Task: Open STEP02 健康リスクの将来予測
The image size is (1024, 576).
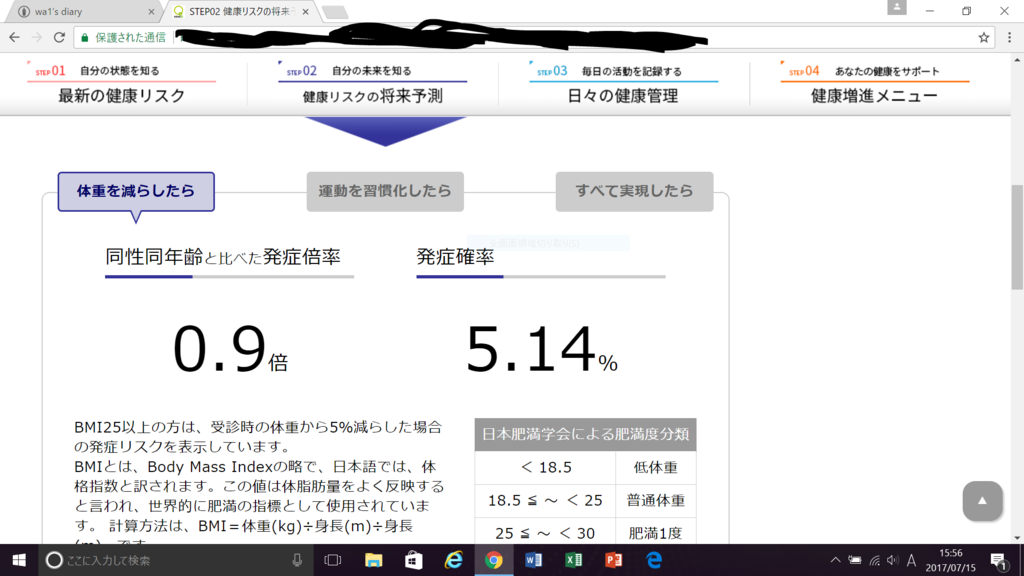Action: pyautogui.click(x=372, y=84)
